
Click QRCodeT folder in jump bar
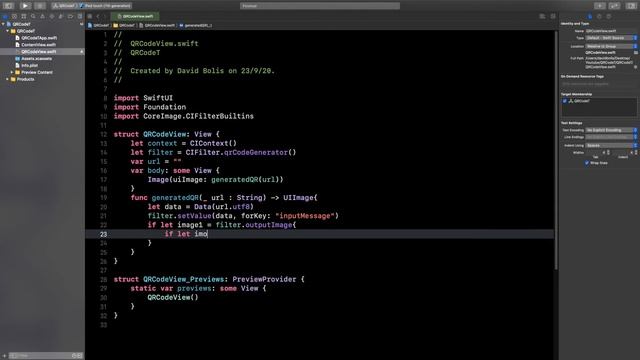coord(124,25)
